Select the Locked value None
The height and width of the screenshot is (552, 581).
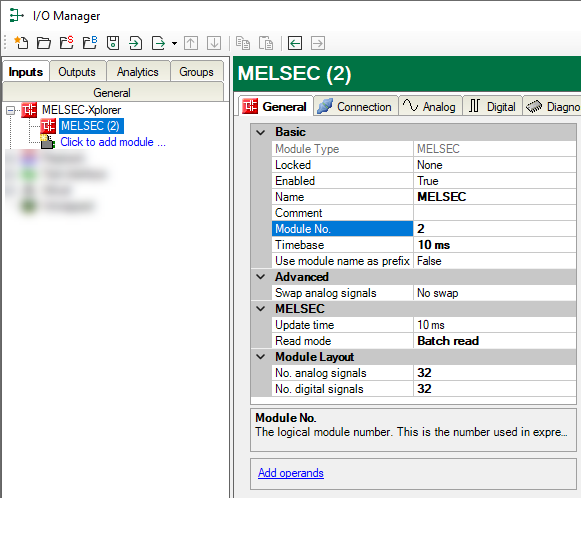click(495, 165)
